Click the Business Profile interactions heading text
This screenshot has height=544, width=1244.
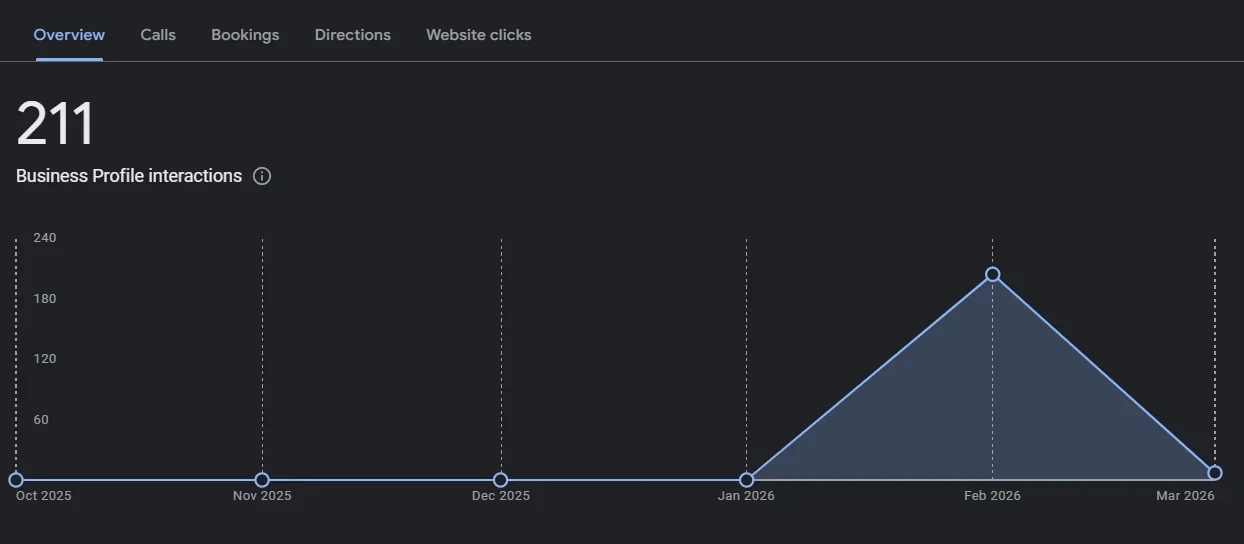coord(129,176)
